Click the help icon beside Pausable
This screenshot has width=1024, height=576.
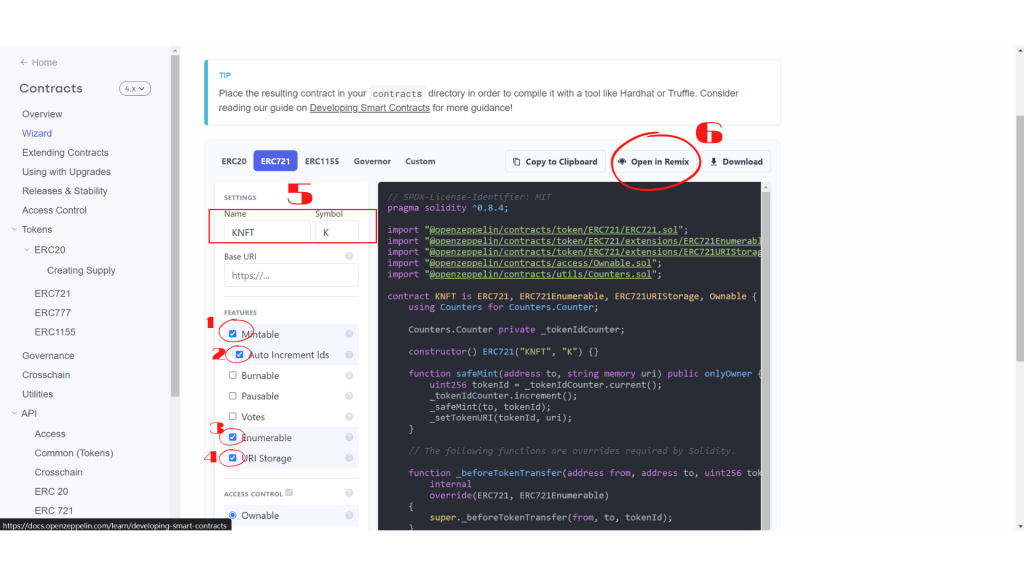[349, 396]
